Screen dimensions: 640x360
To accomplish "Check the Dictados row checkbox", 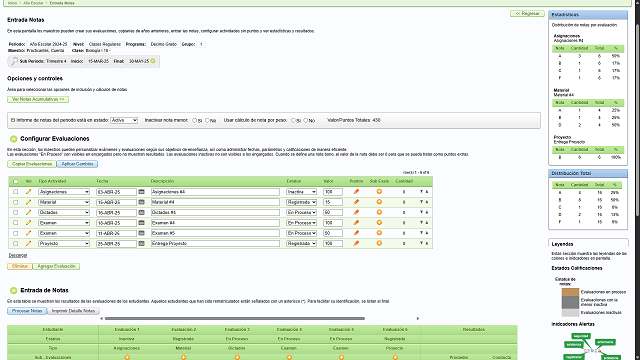I will 16,212.
